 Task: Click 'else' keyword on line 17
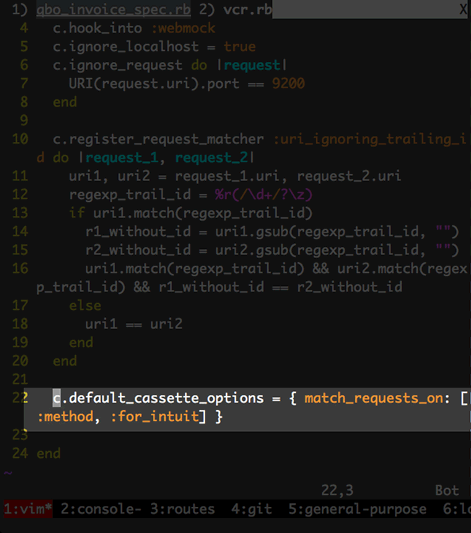pyautogui.click(x=85, y=306)
